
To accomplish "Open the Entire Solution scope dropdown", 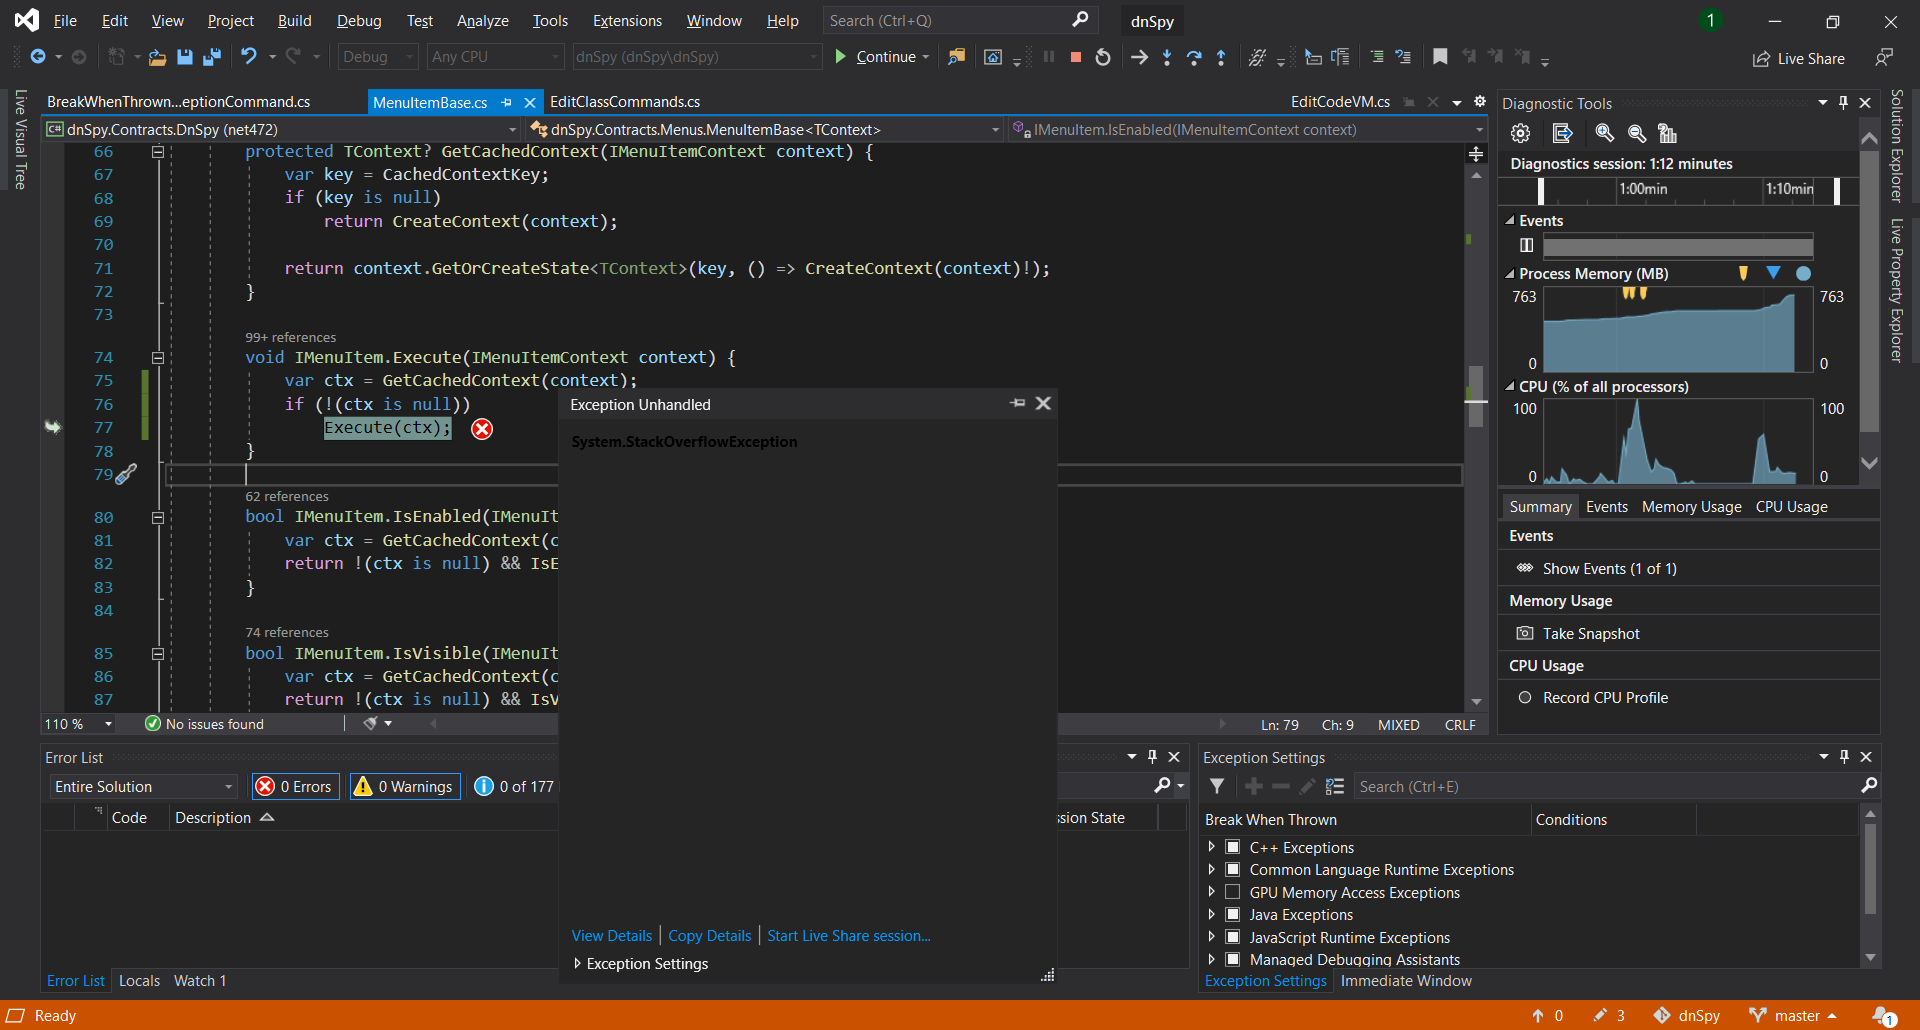I will pos(144,787).
